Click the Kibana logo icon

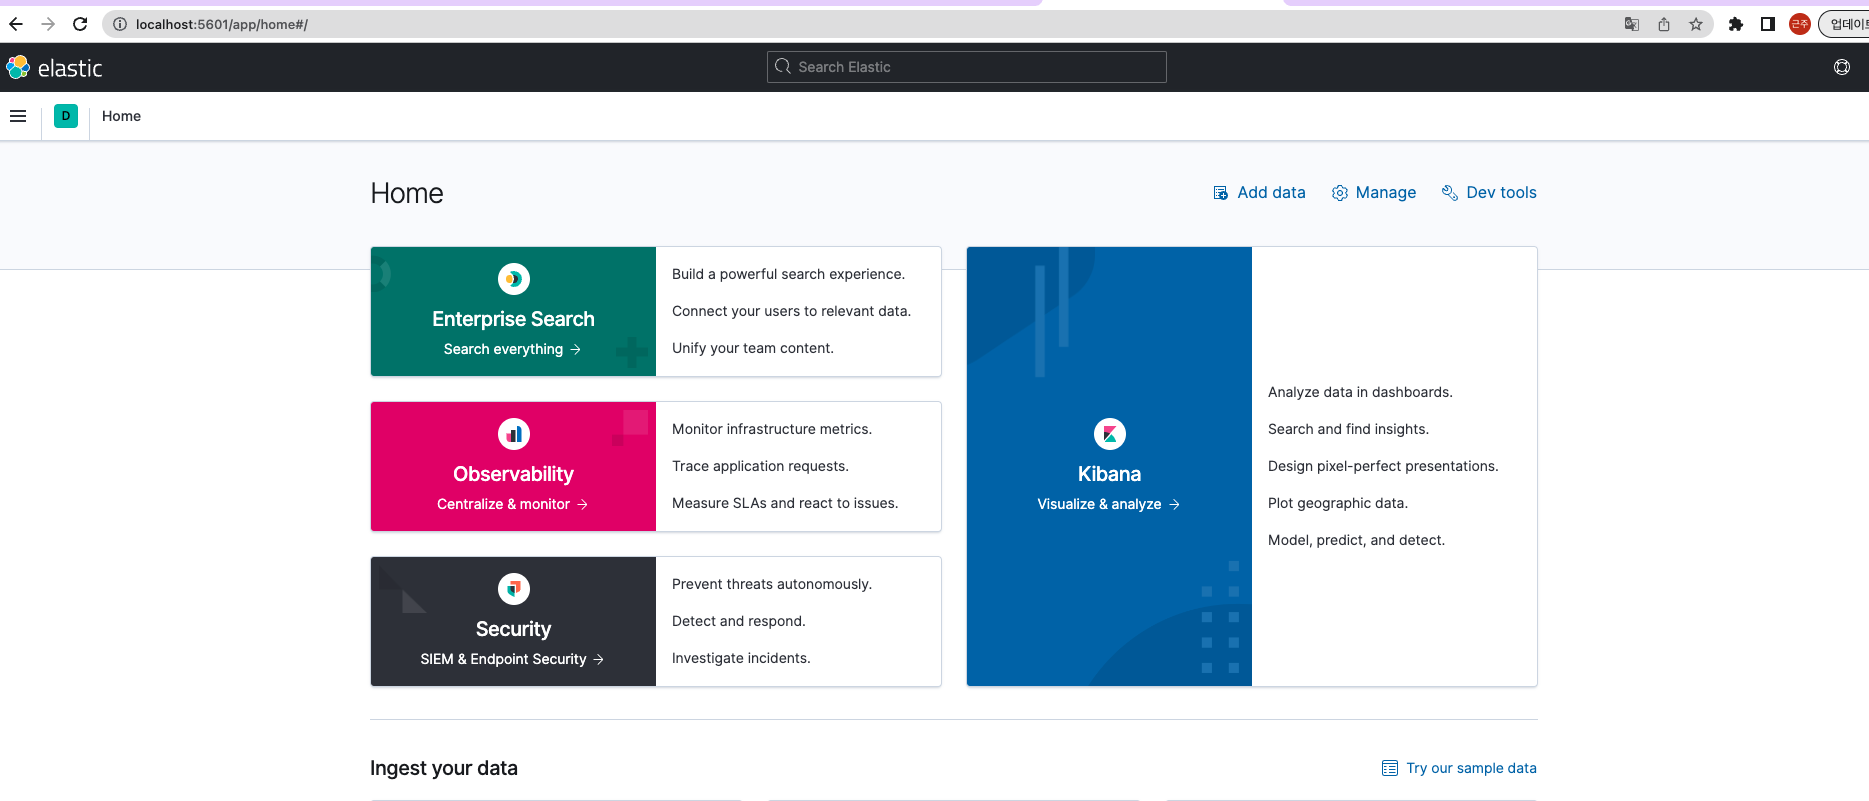click(x=1110, y=434)
